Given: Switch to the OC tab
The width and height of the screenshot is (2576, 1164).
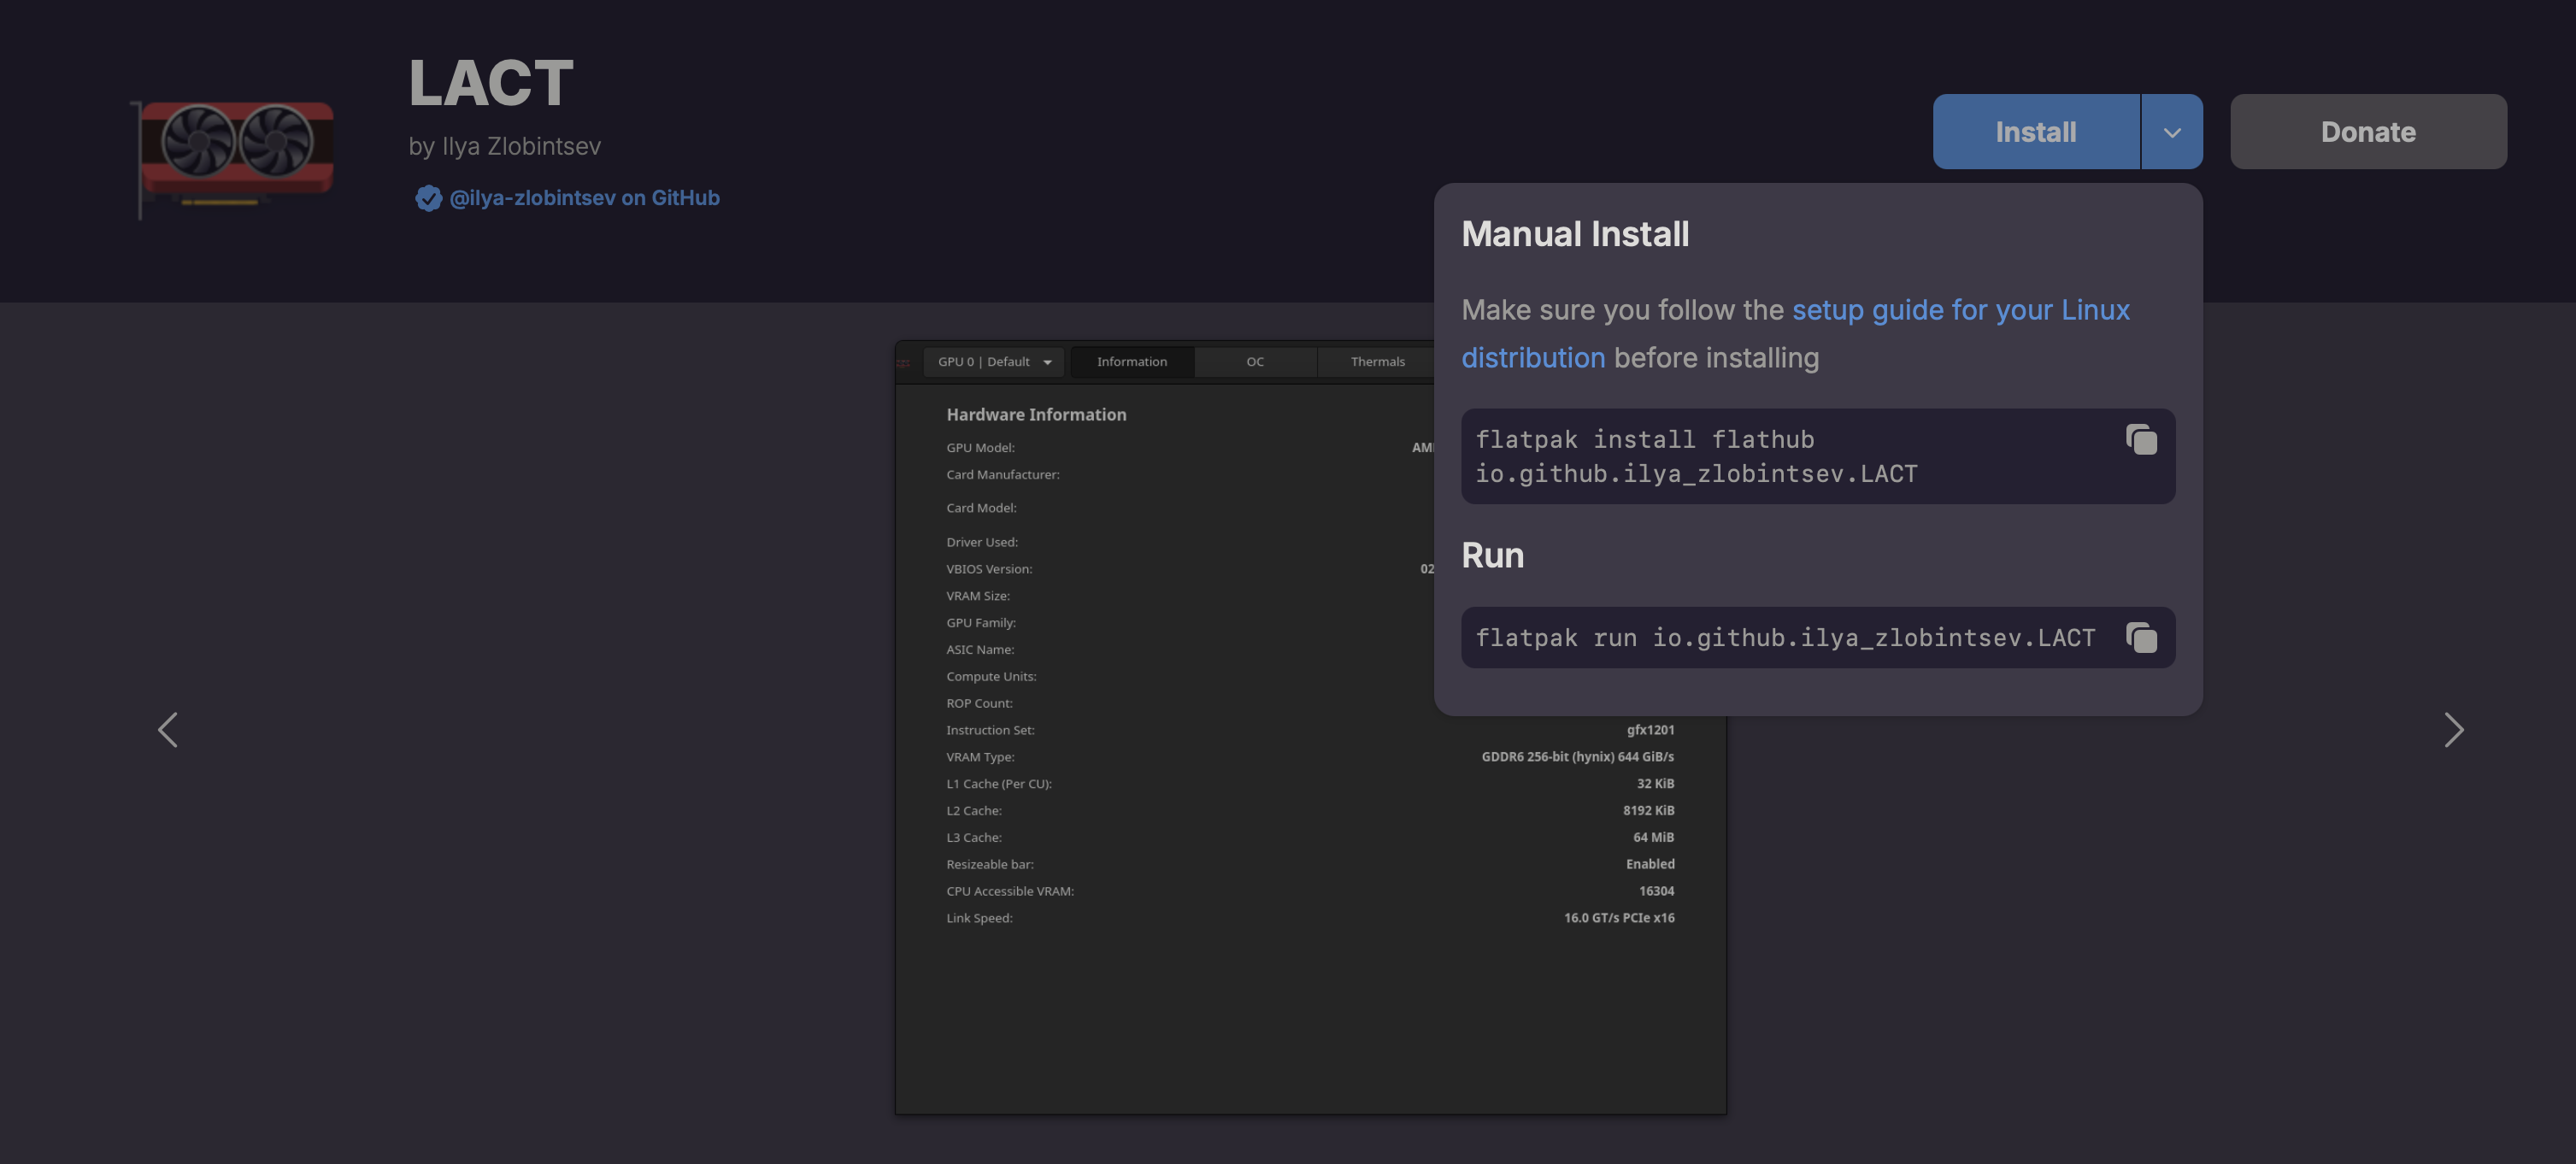Looking at the screenshot, I should coord(1254,362).
